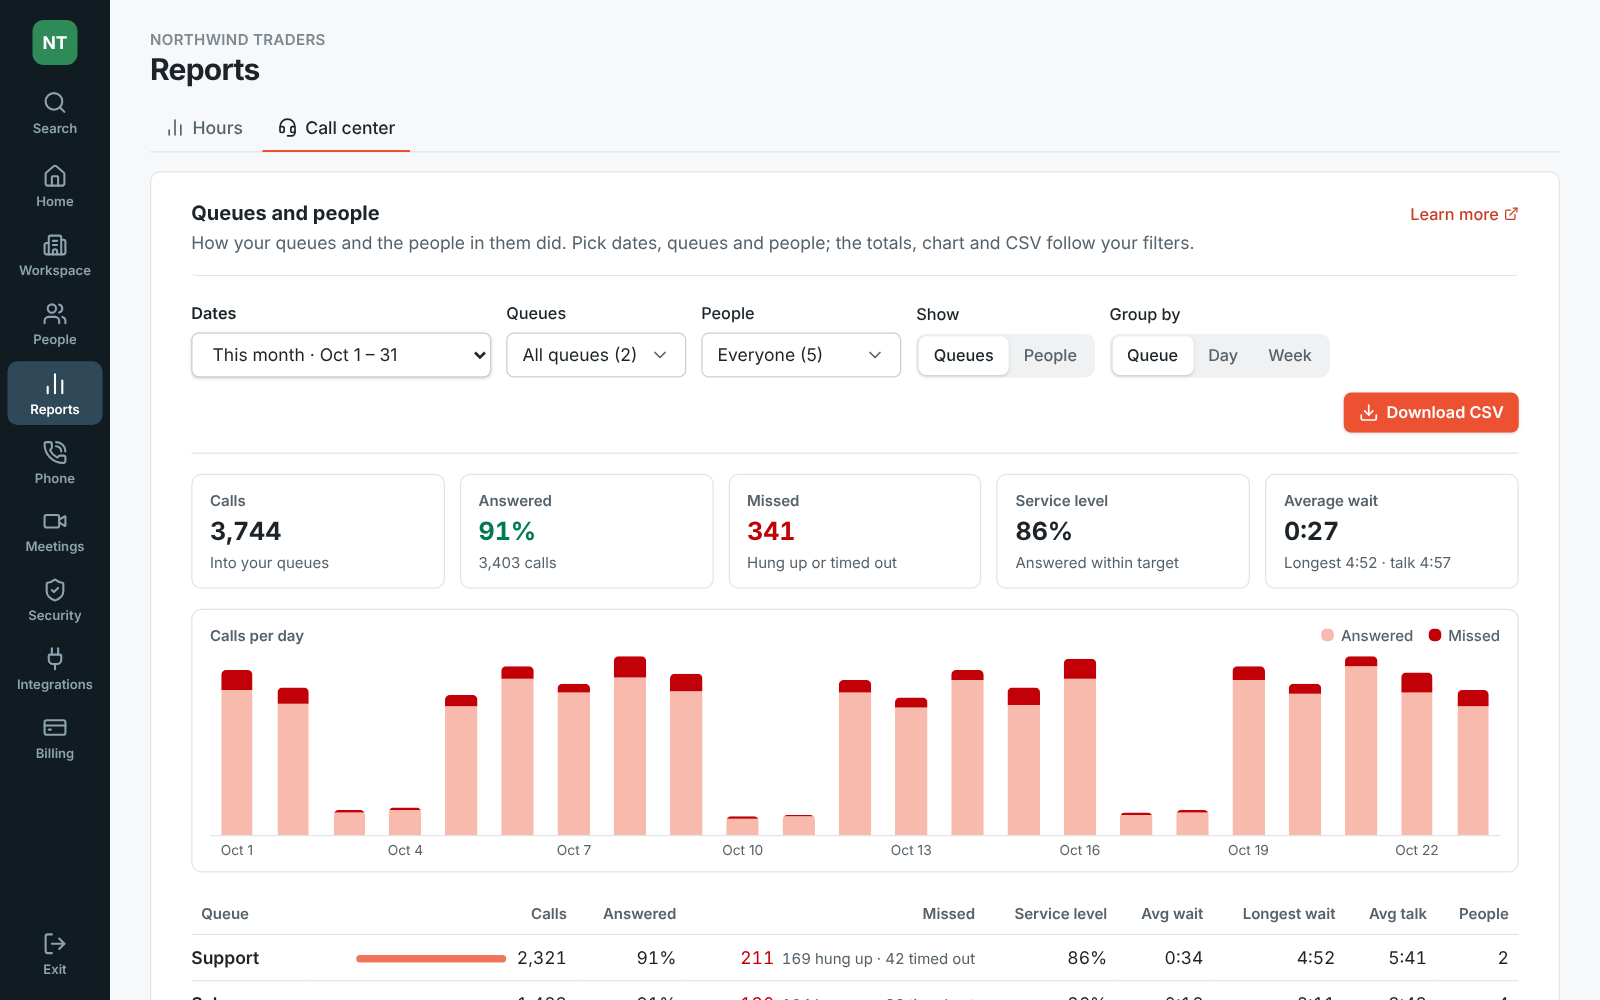Open Search from the sidebar

(55, 114)
